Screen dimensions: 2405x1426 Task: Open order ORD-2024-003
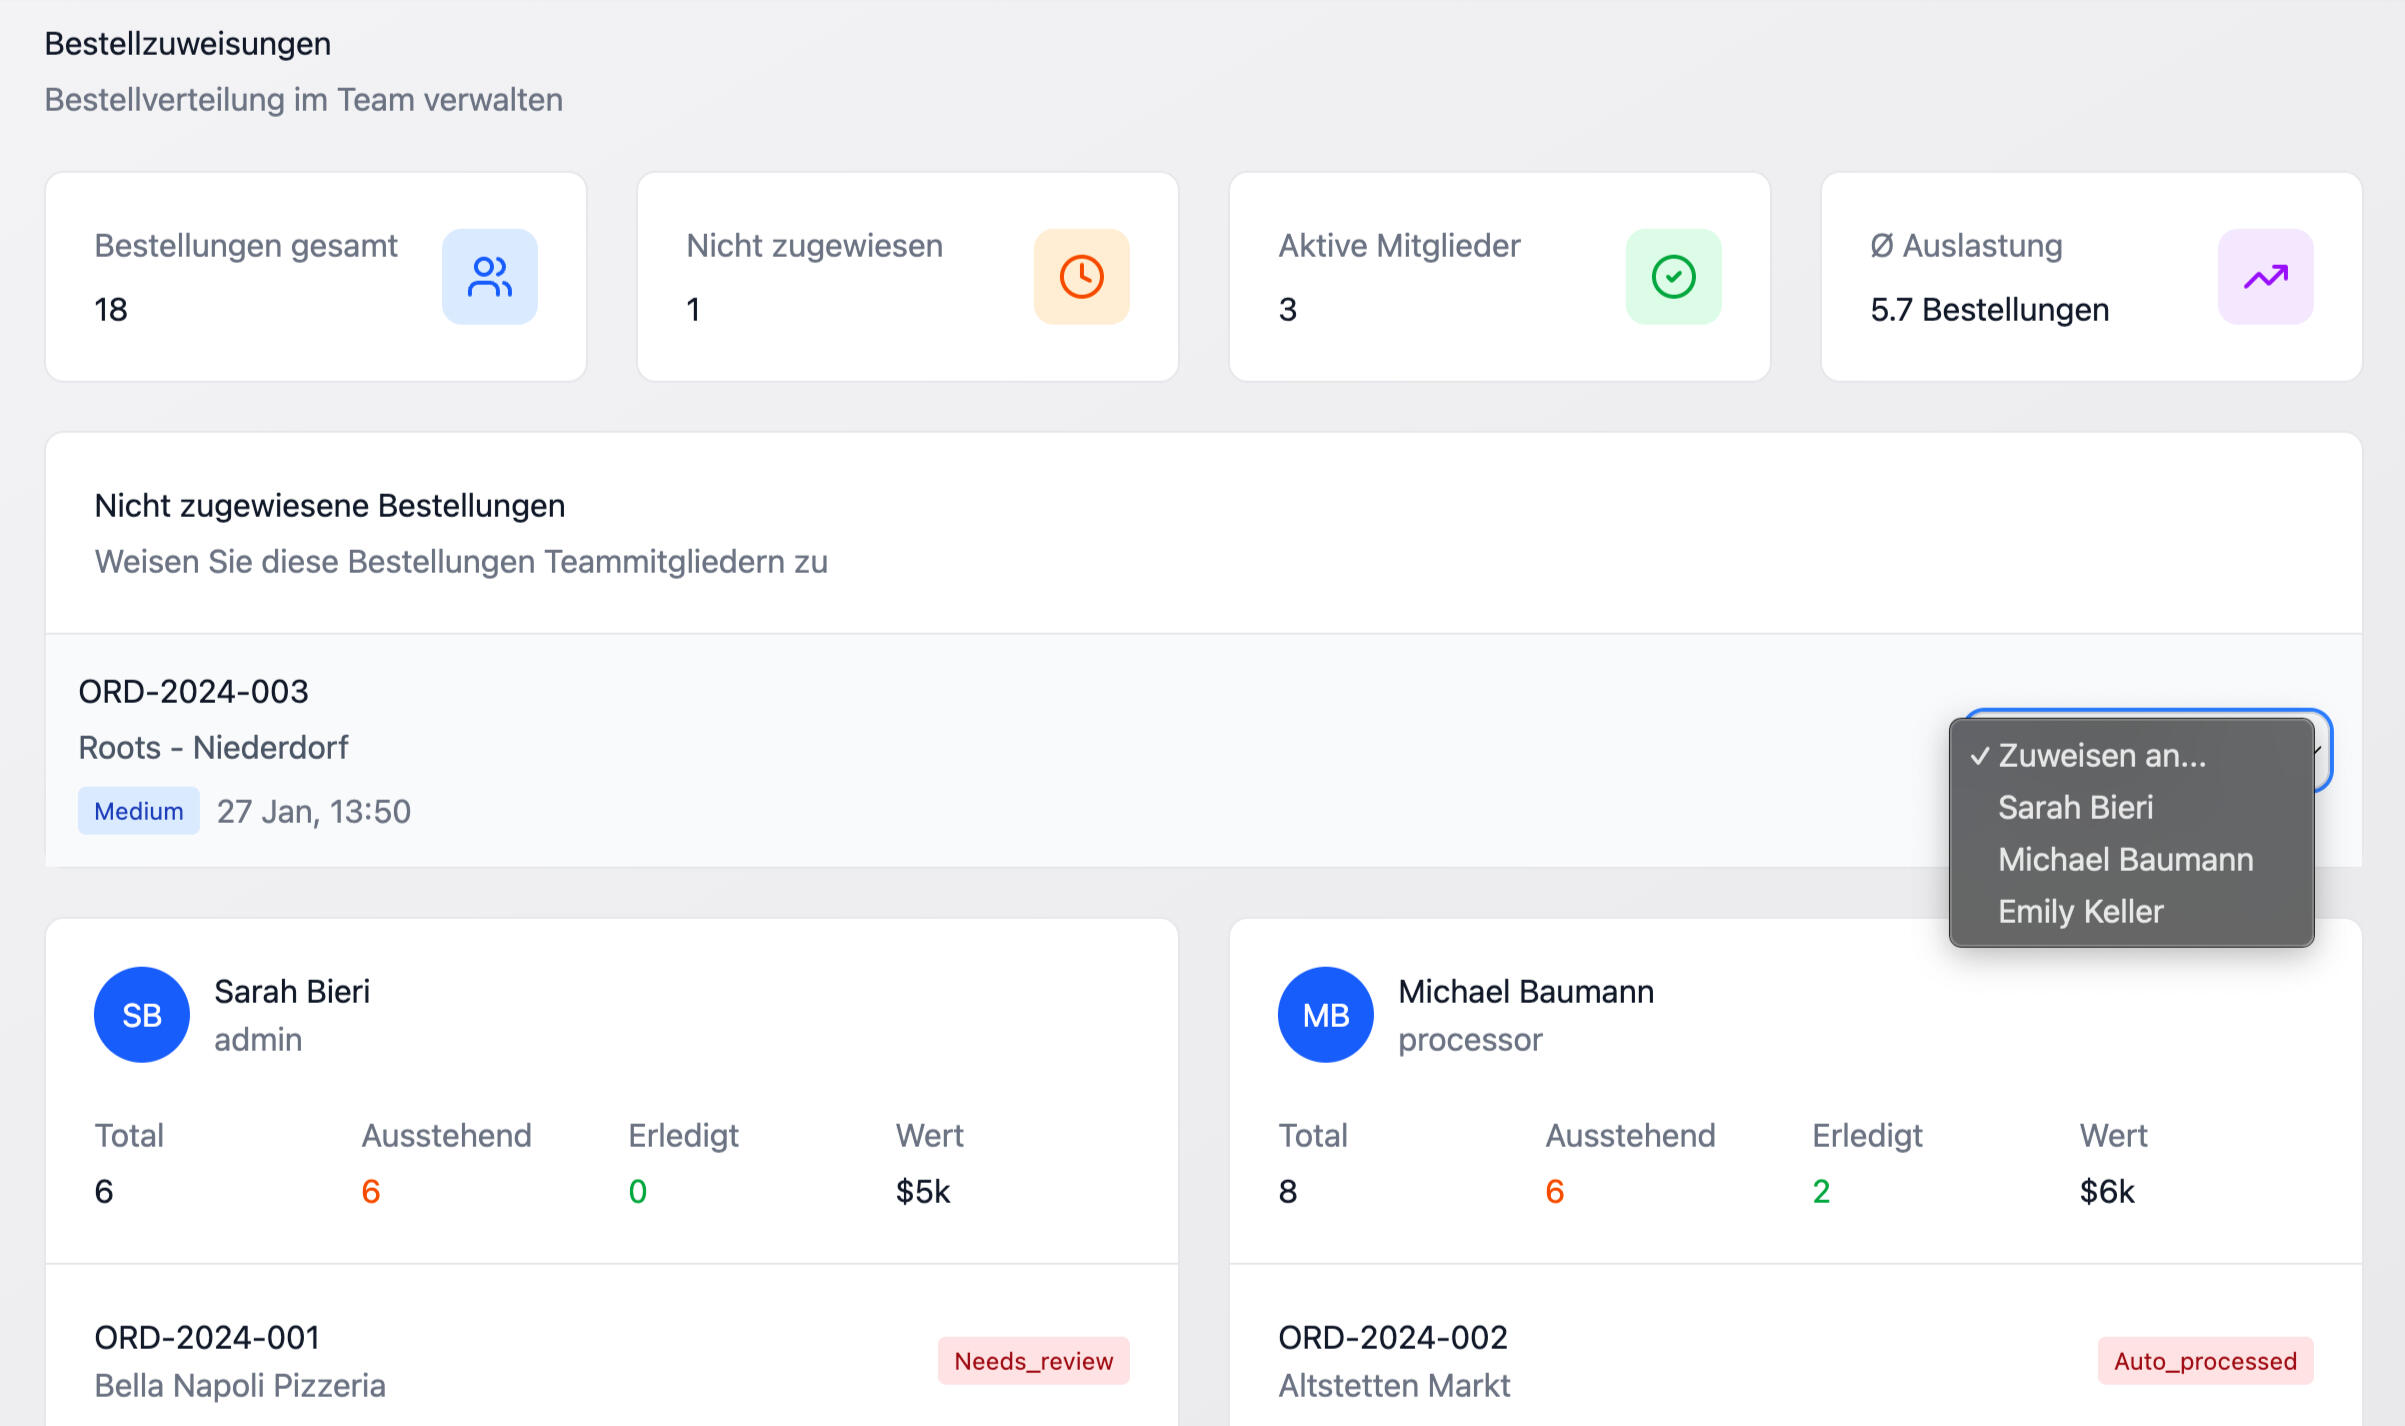pyautogui.click(x=194, y=692)
